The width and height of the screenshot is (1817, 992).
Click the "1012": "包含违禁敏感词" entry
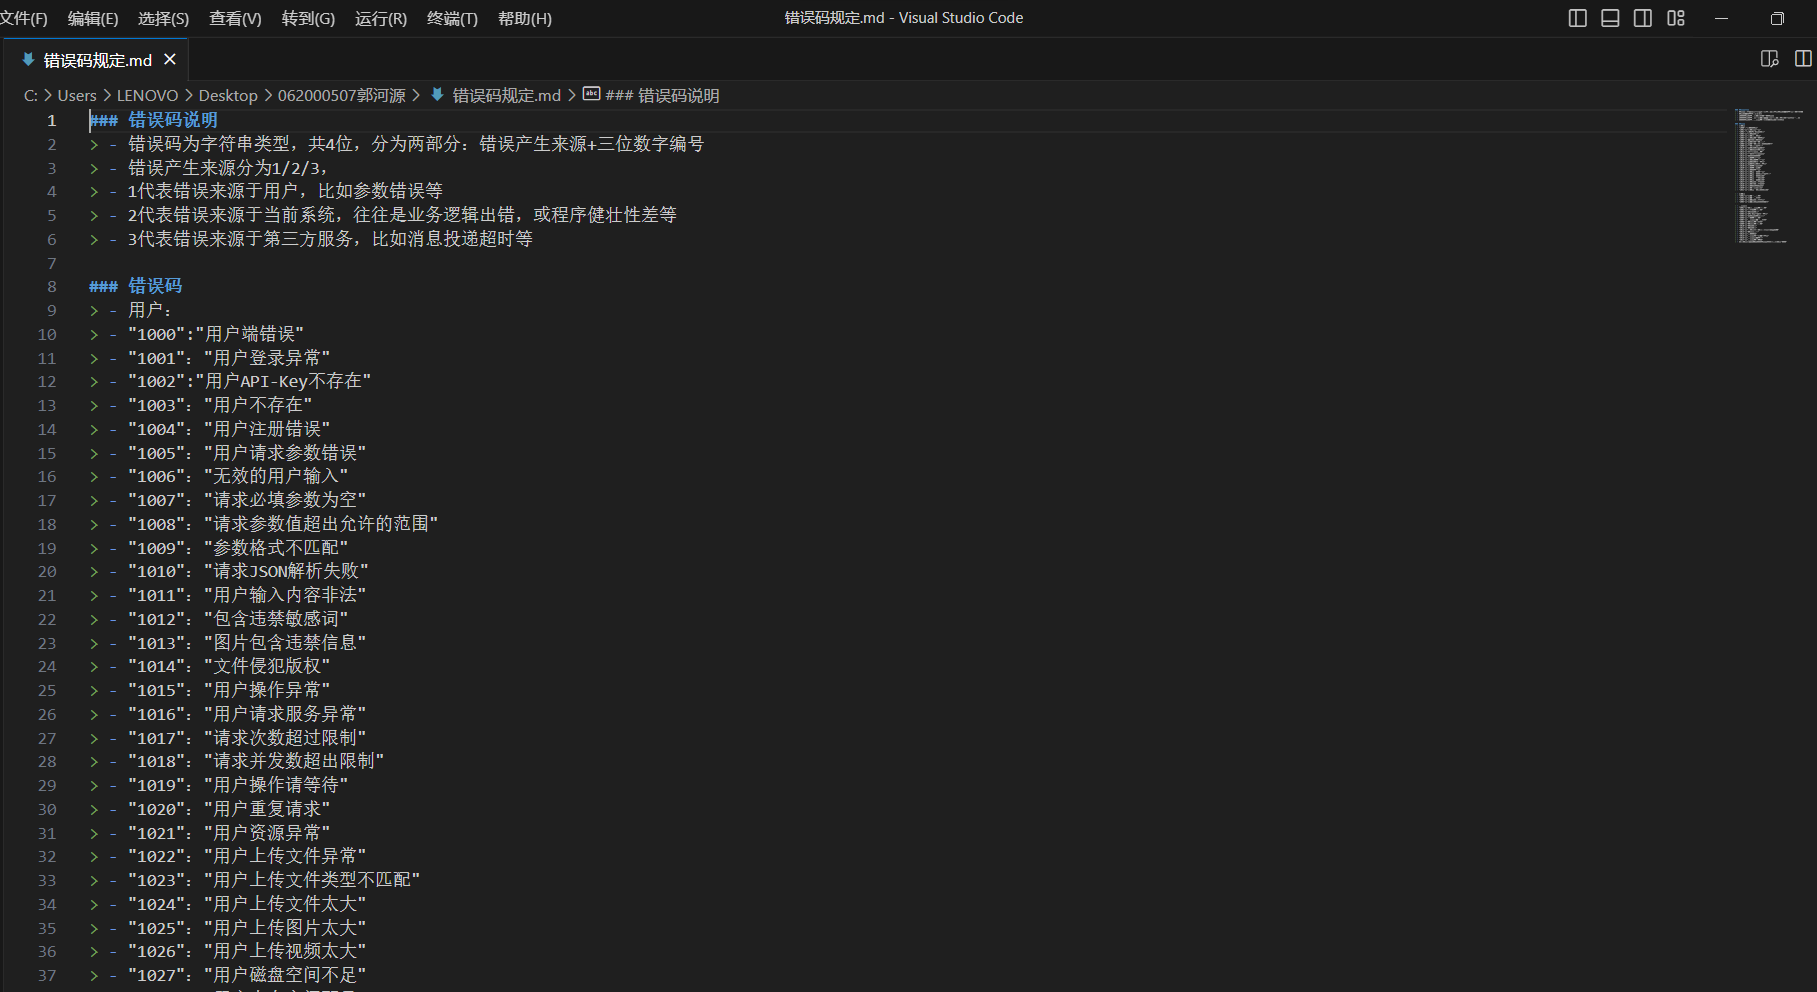tap(238, 619)
